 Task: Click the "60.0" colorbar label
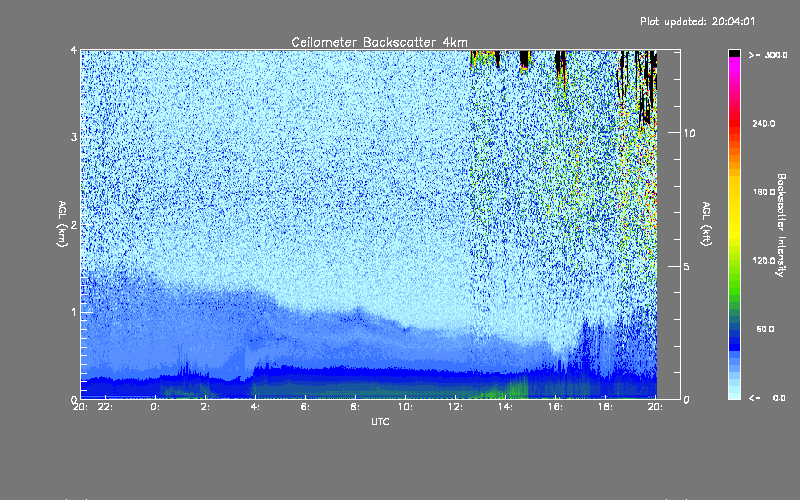click(x=765, y=329)
